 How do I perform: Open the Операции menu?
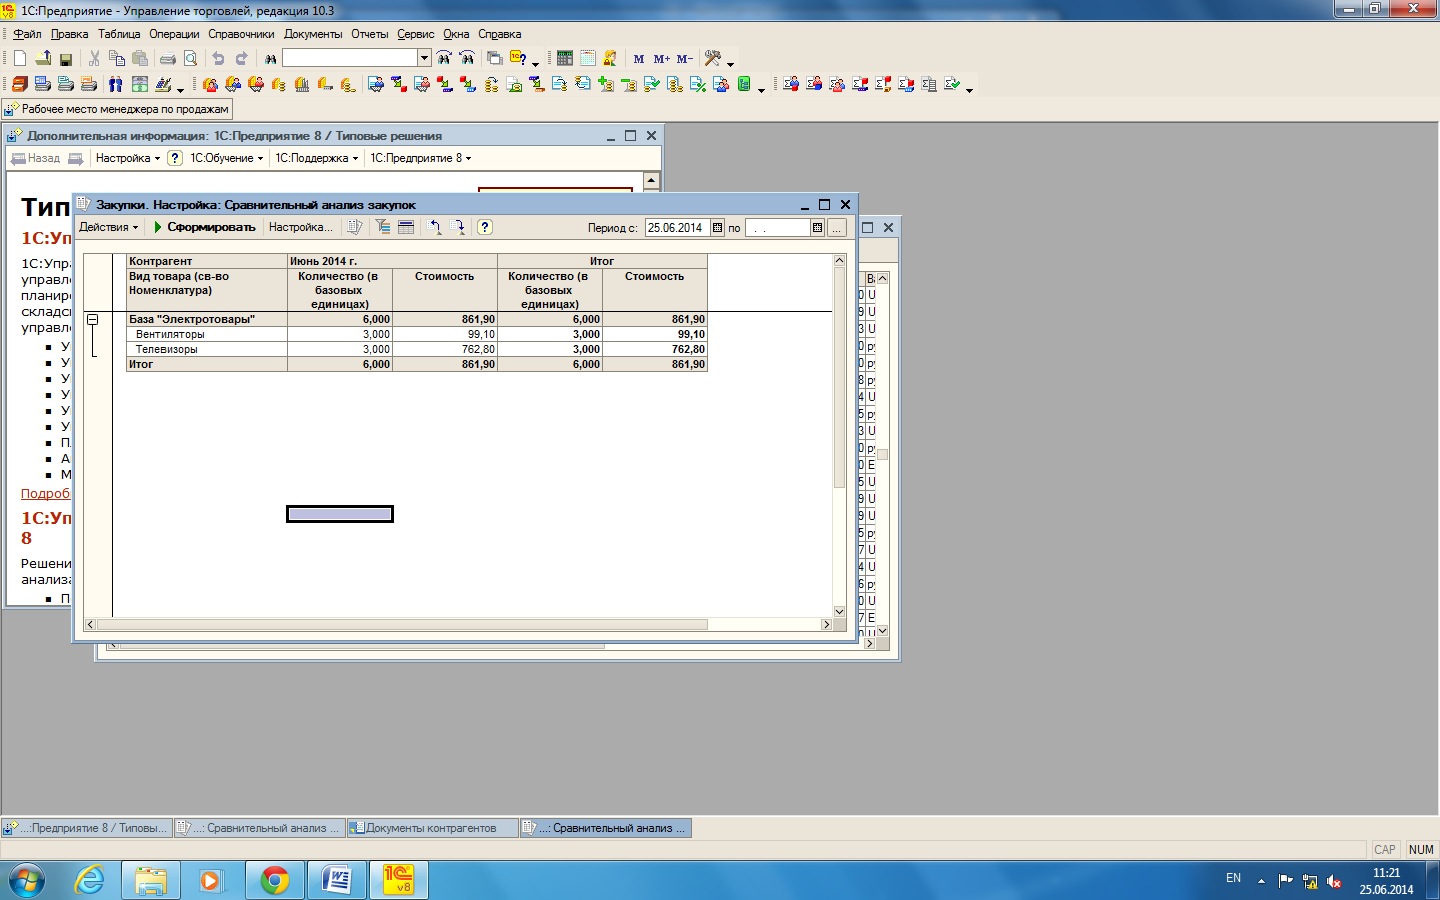pos(174,34)
